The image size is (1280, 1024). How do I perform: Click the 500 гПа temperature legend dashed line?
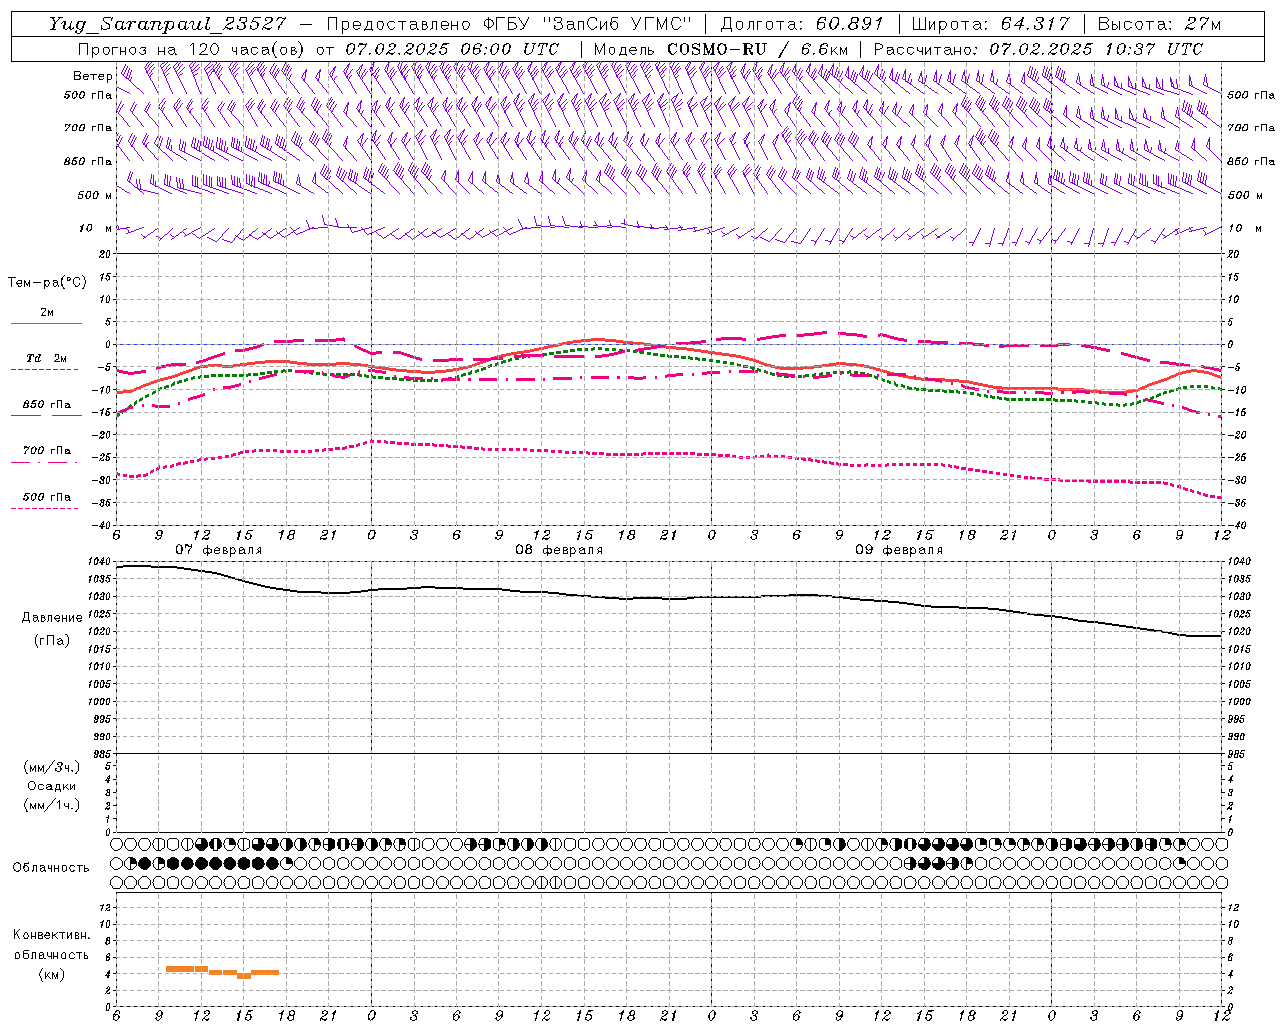44,508
